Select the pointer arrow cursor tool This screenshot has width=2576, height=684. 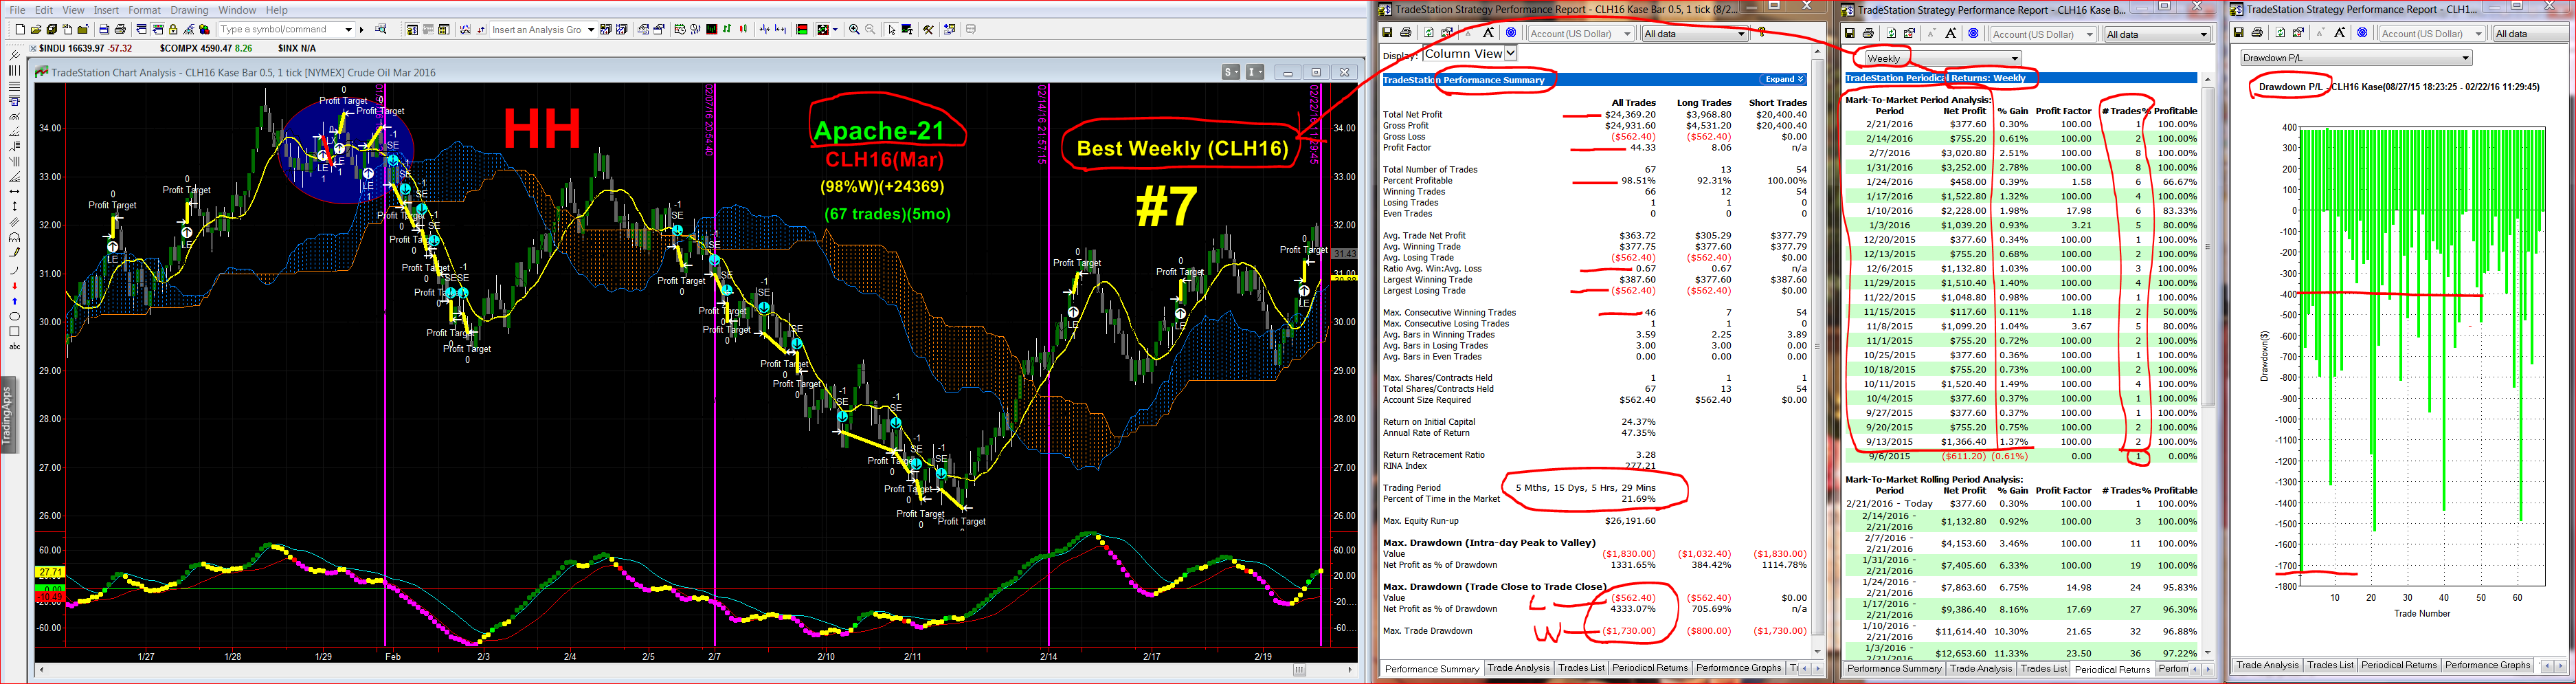(x=892, y=29)
